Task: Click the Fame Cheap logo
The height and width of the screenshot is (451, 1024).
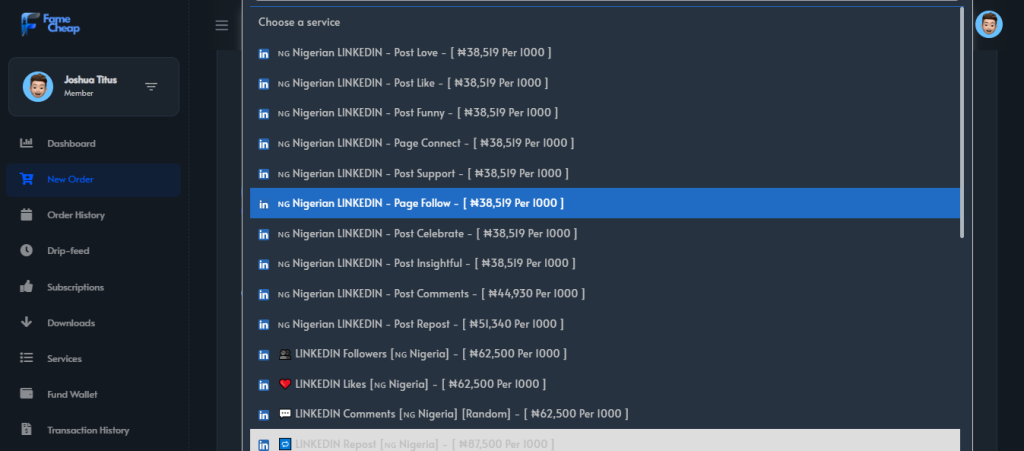Action: (x=50, y=24)
